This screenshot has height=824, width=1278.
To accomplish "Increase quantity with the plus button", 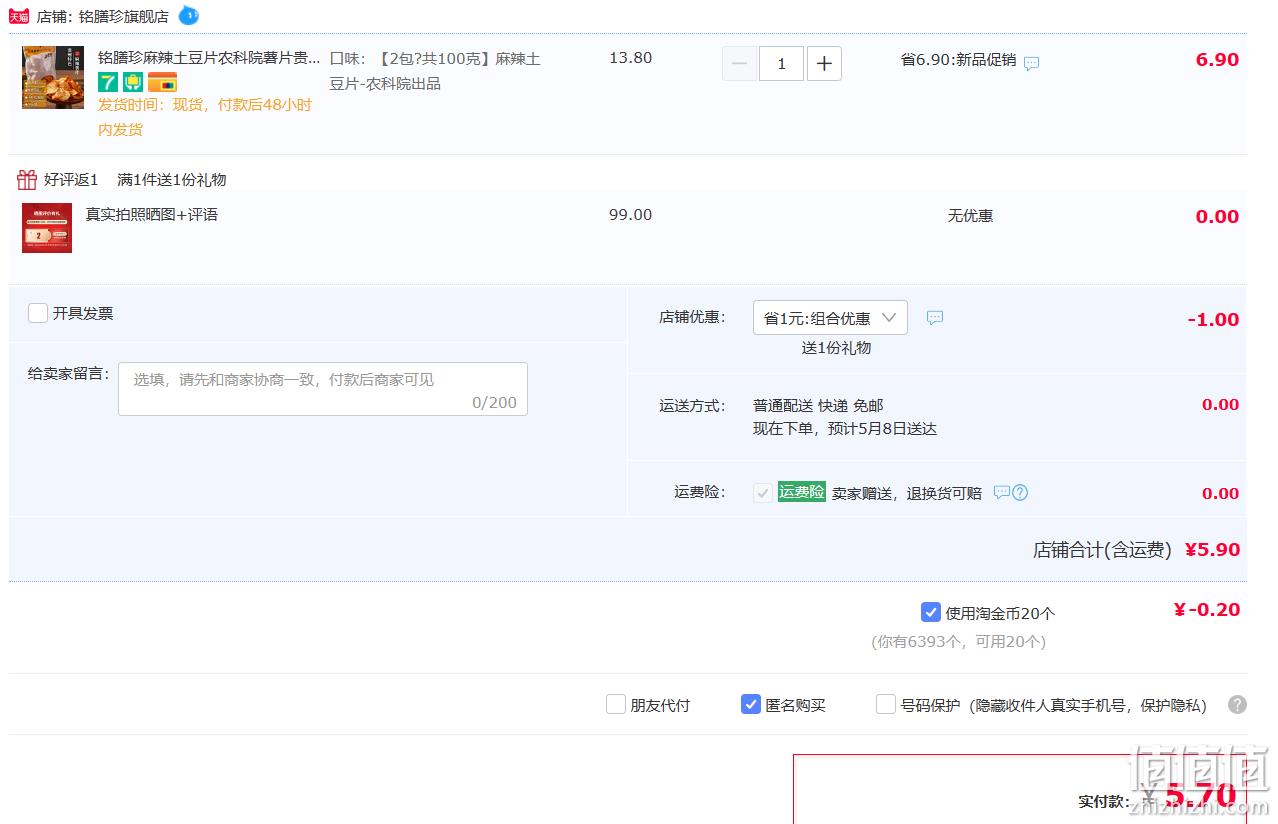I will tap(824, 64).
